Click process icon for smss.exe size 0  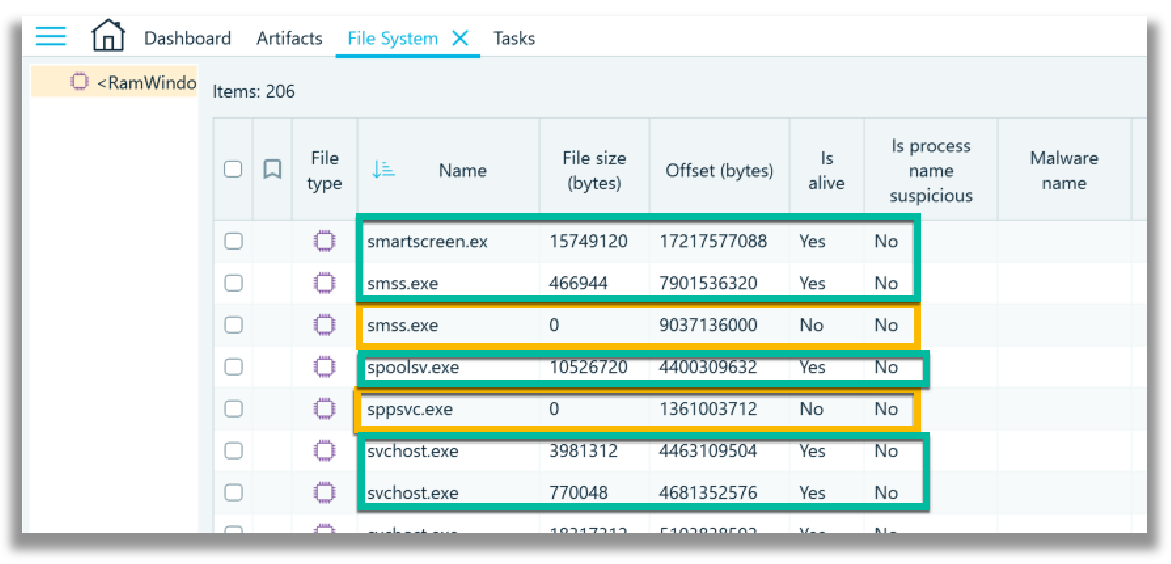coord(323,325)
